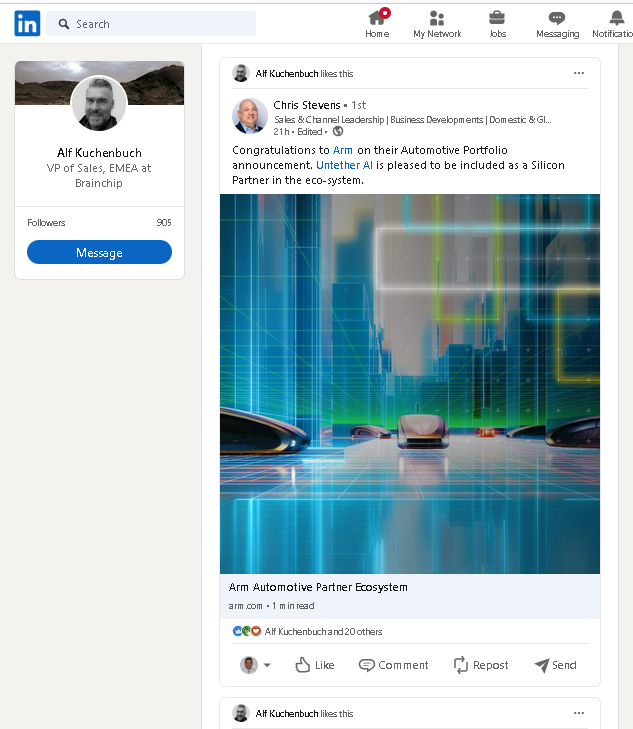This screenshot has height=729, width=633.
Task: View the reactions from Alf Kuchenbuch and 20 others
Action: click(x=322, y=632)
